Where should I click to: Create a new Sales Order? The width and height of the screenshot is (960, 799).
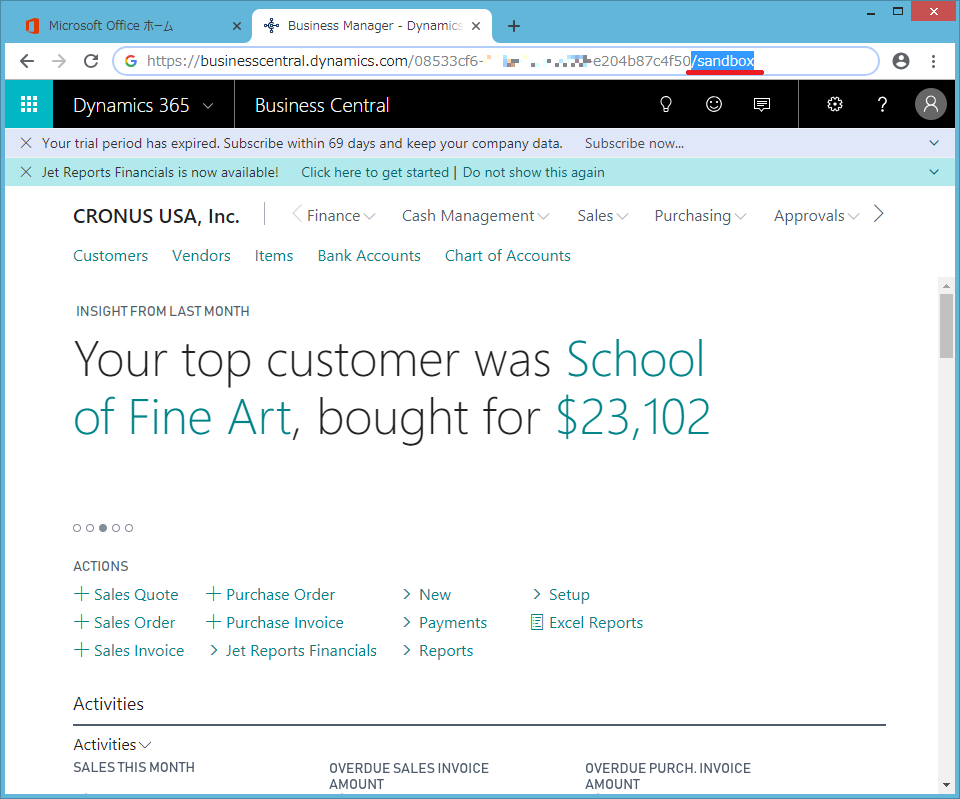point(124,623)
